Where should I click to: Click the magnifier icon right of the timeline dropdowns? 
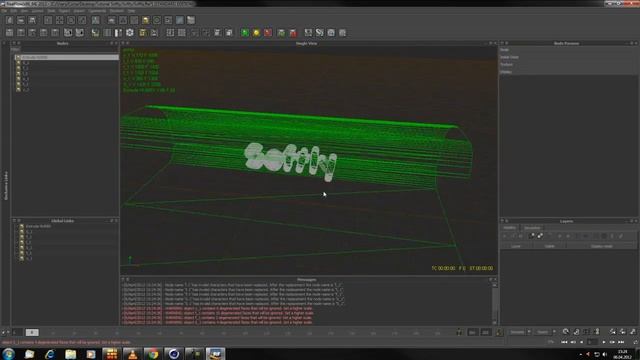[x=566, y=332]
